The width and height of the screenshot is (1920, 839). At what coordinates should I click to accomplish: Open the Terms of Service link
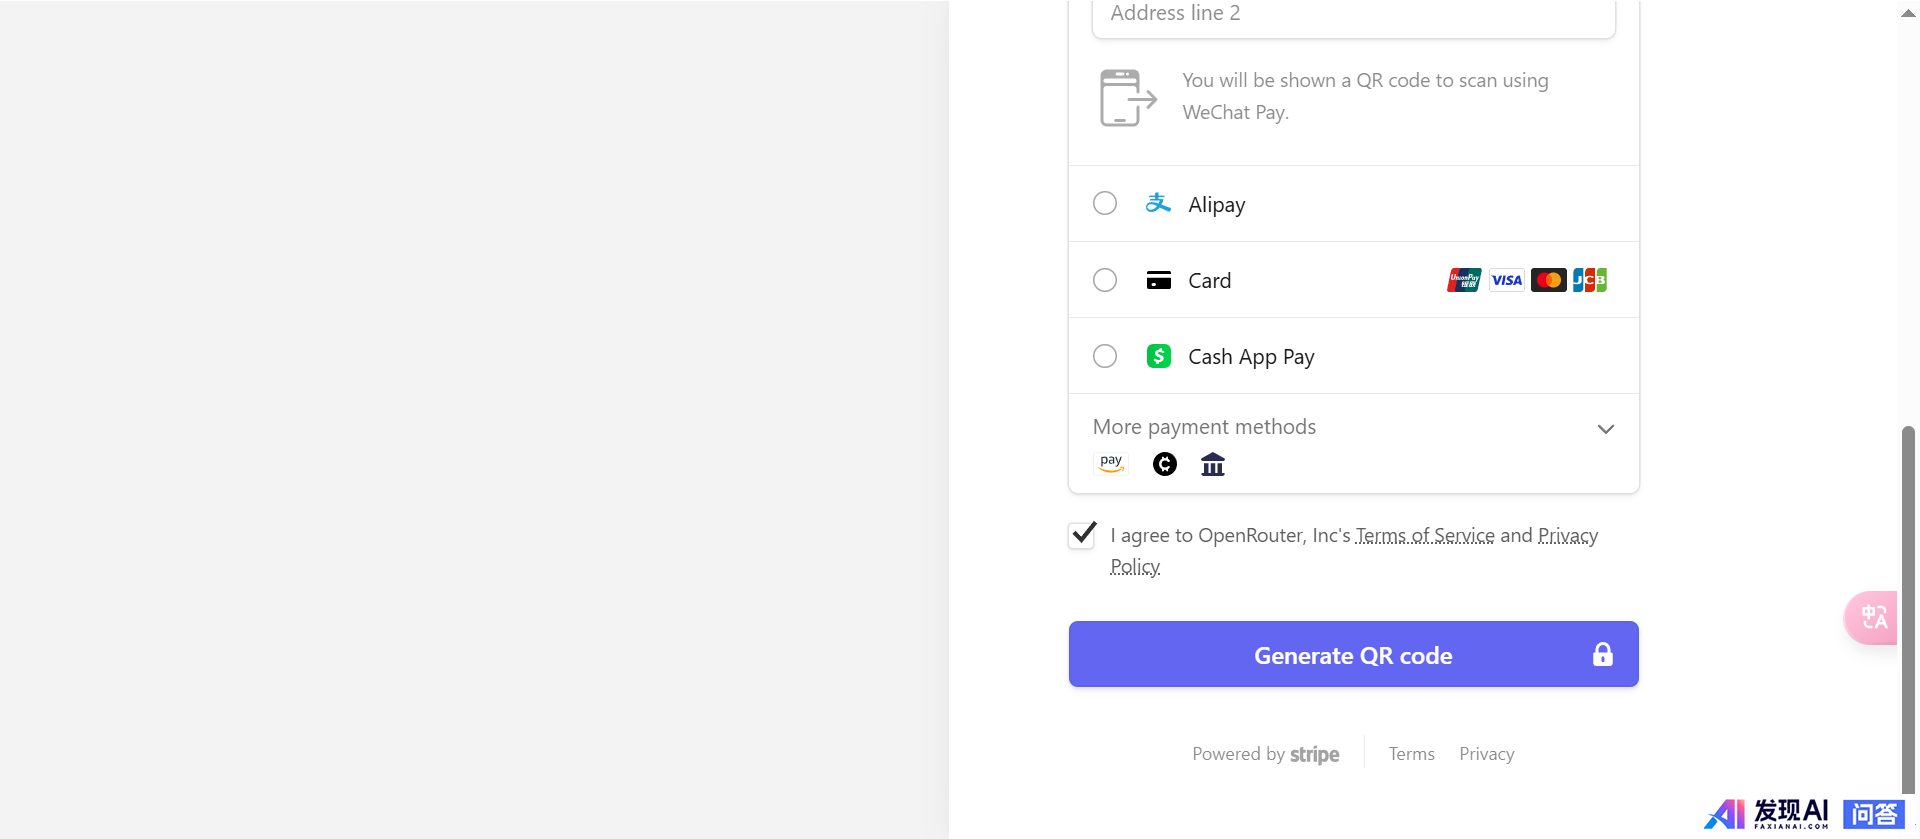click(1425, 535)
